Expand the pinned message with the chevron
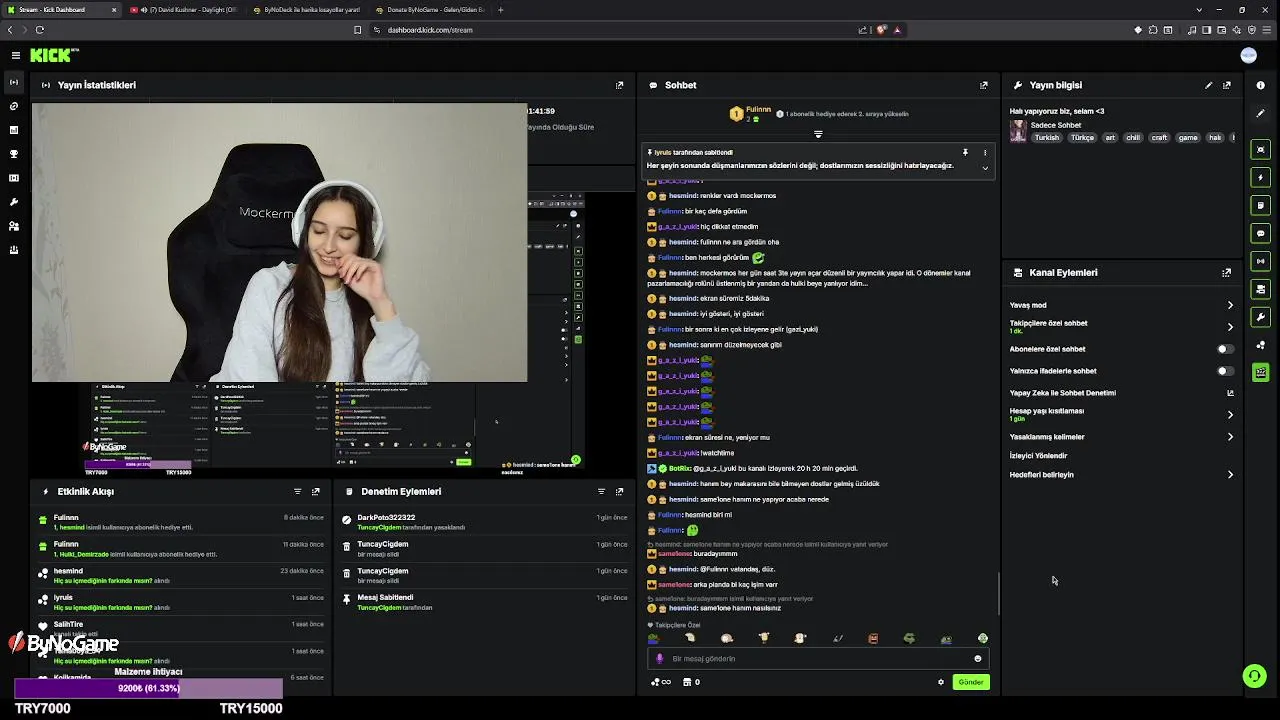This screenshot has width=1280, height=720. tap(985, 168)
